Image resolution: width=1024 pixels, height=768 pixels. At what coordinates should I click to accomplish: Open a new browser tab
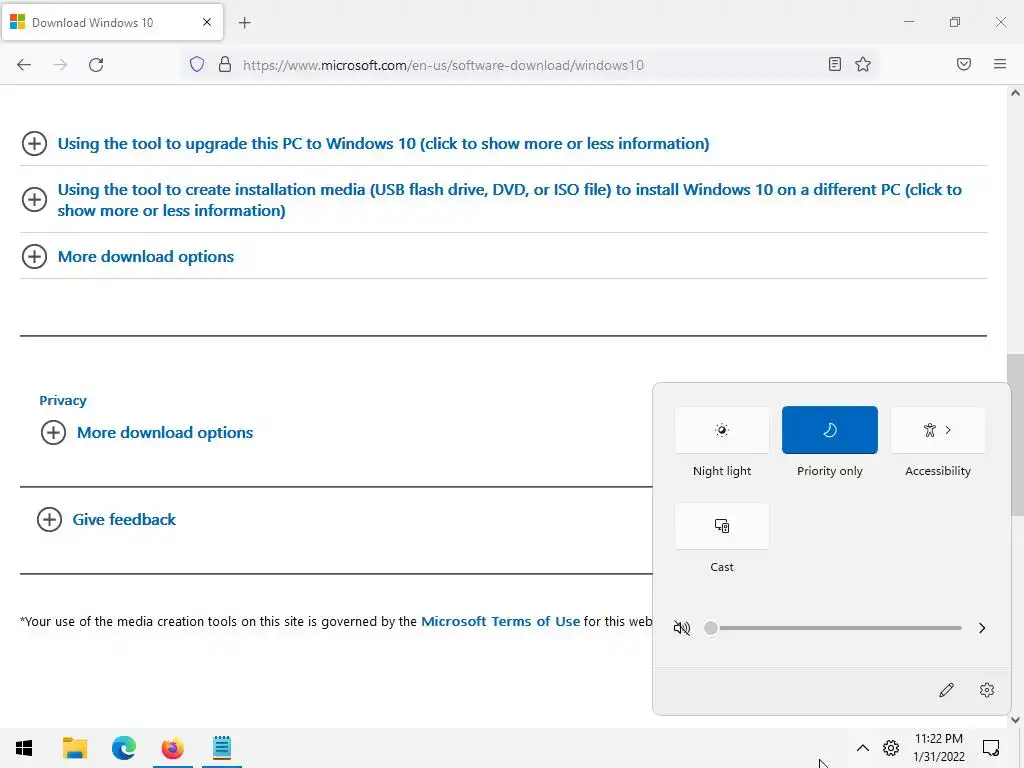click(244, 23)
